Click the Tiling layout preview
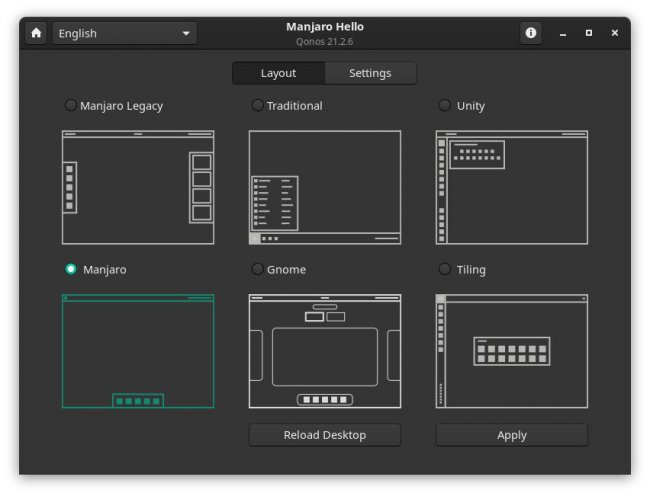Screen dimensions: 650x496 tap(512, 351)
